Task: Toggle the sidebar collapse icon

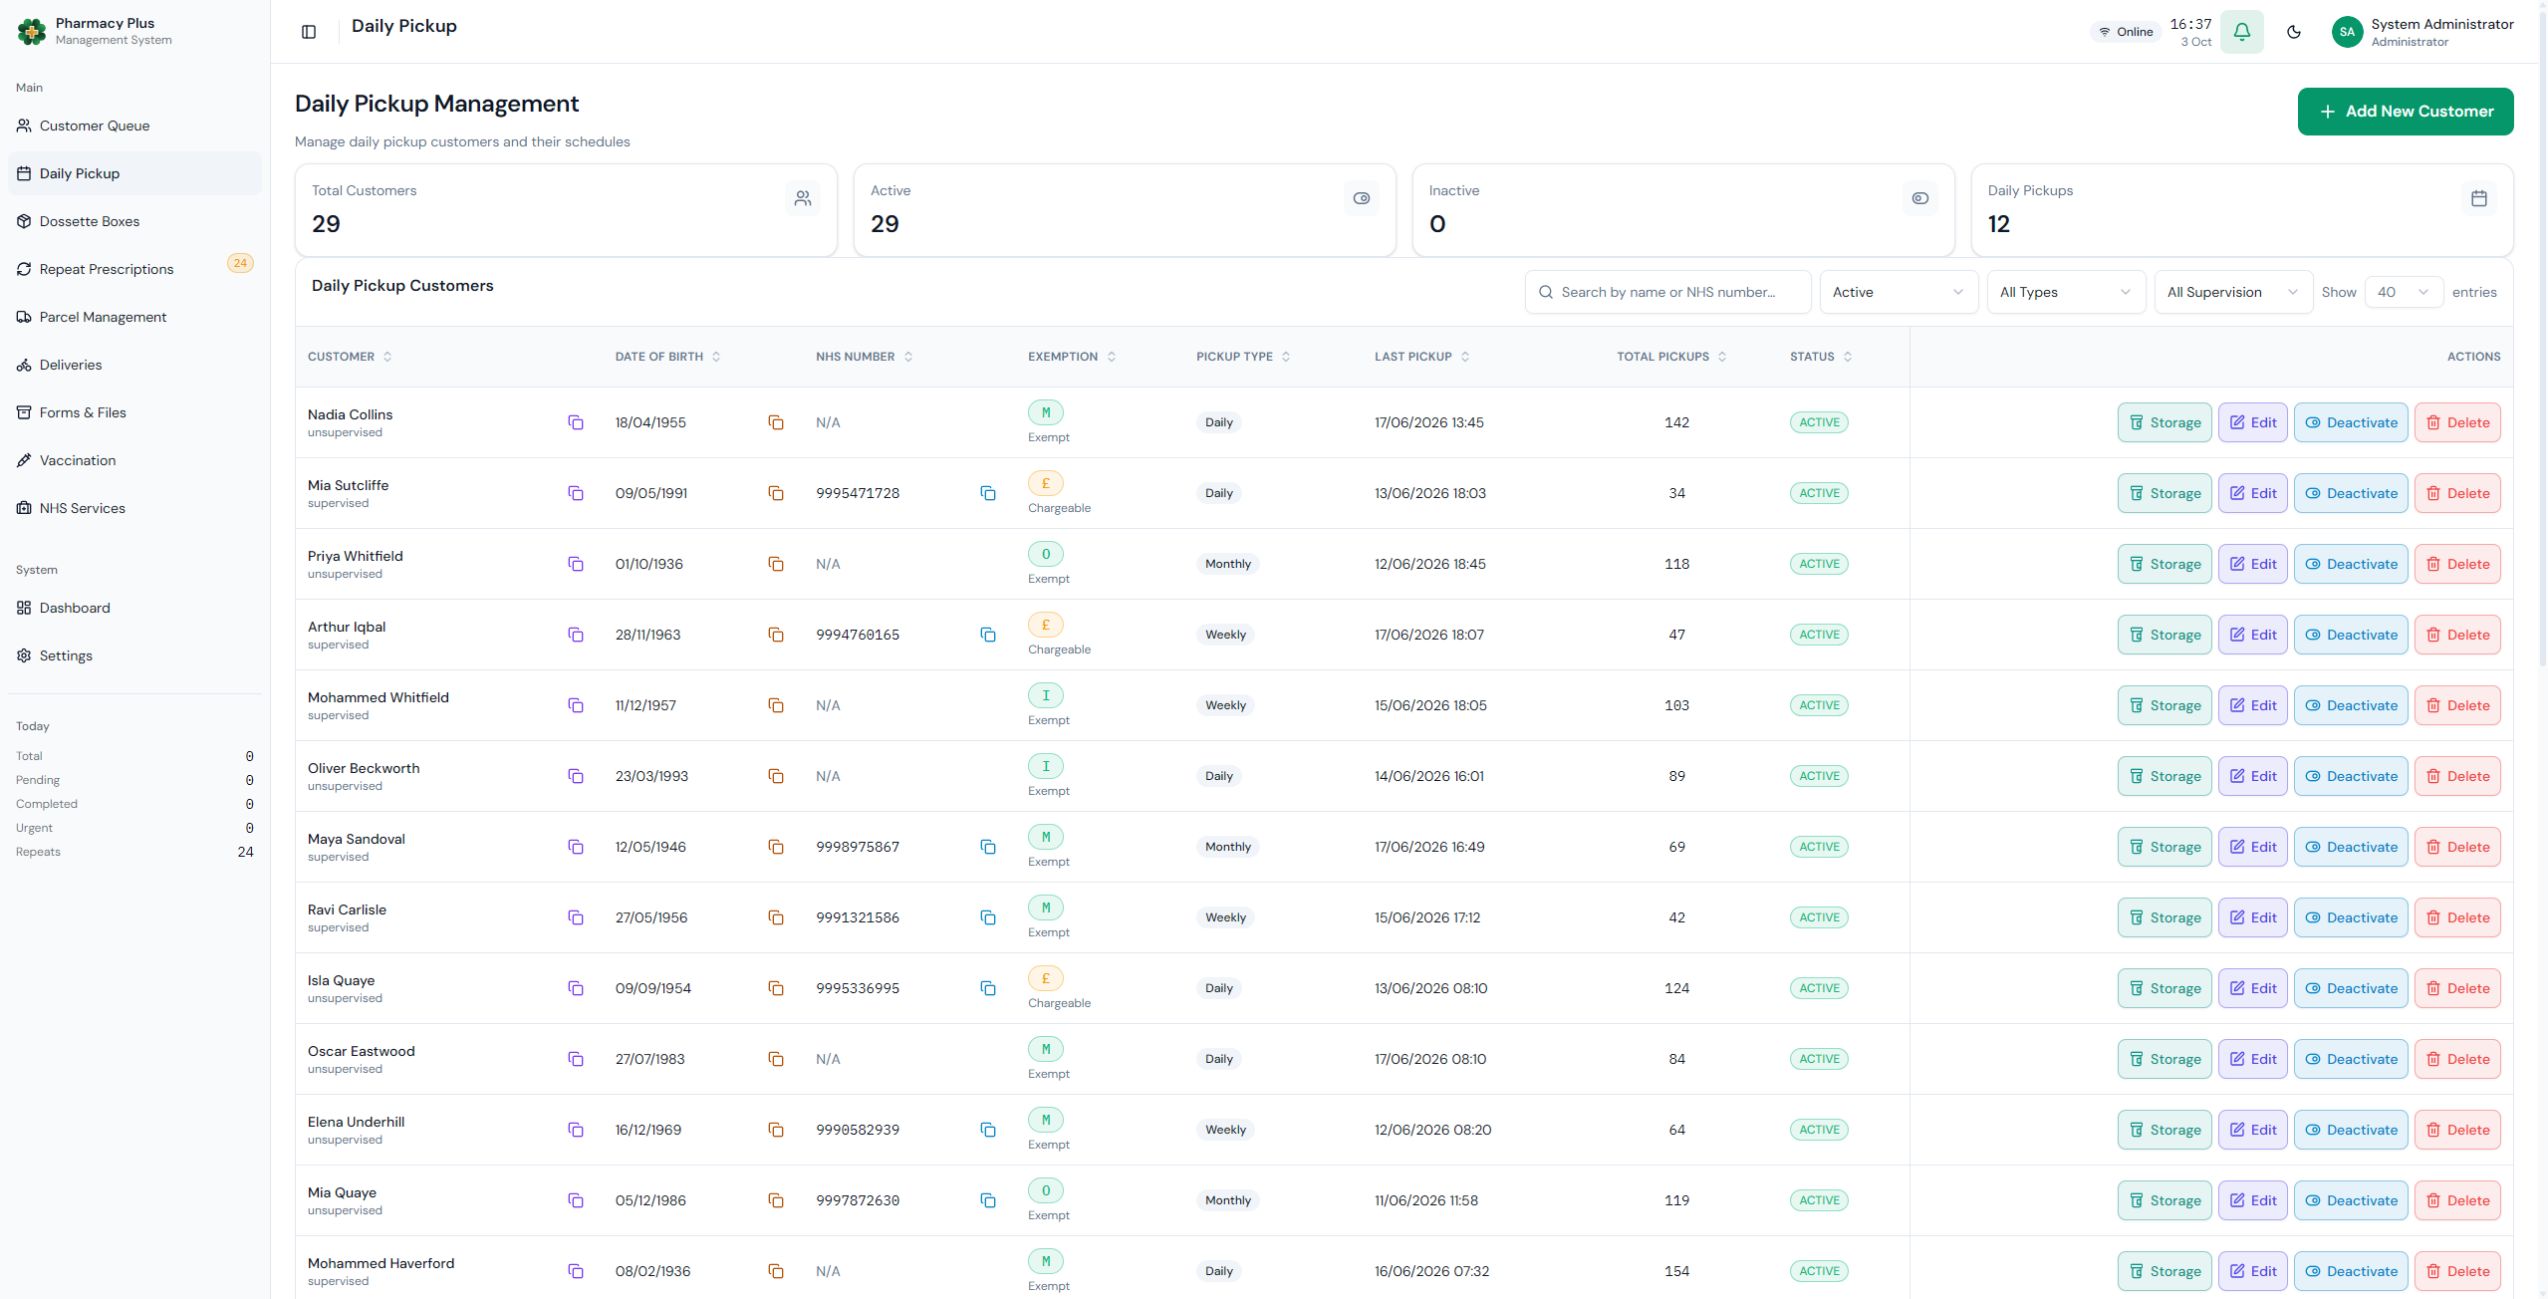Action: [x=309, y=32]
